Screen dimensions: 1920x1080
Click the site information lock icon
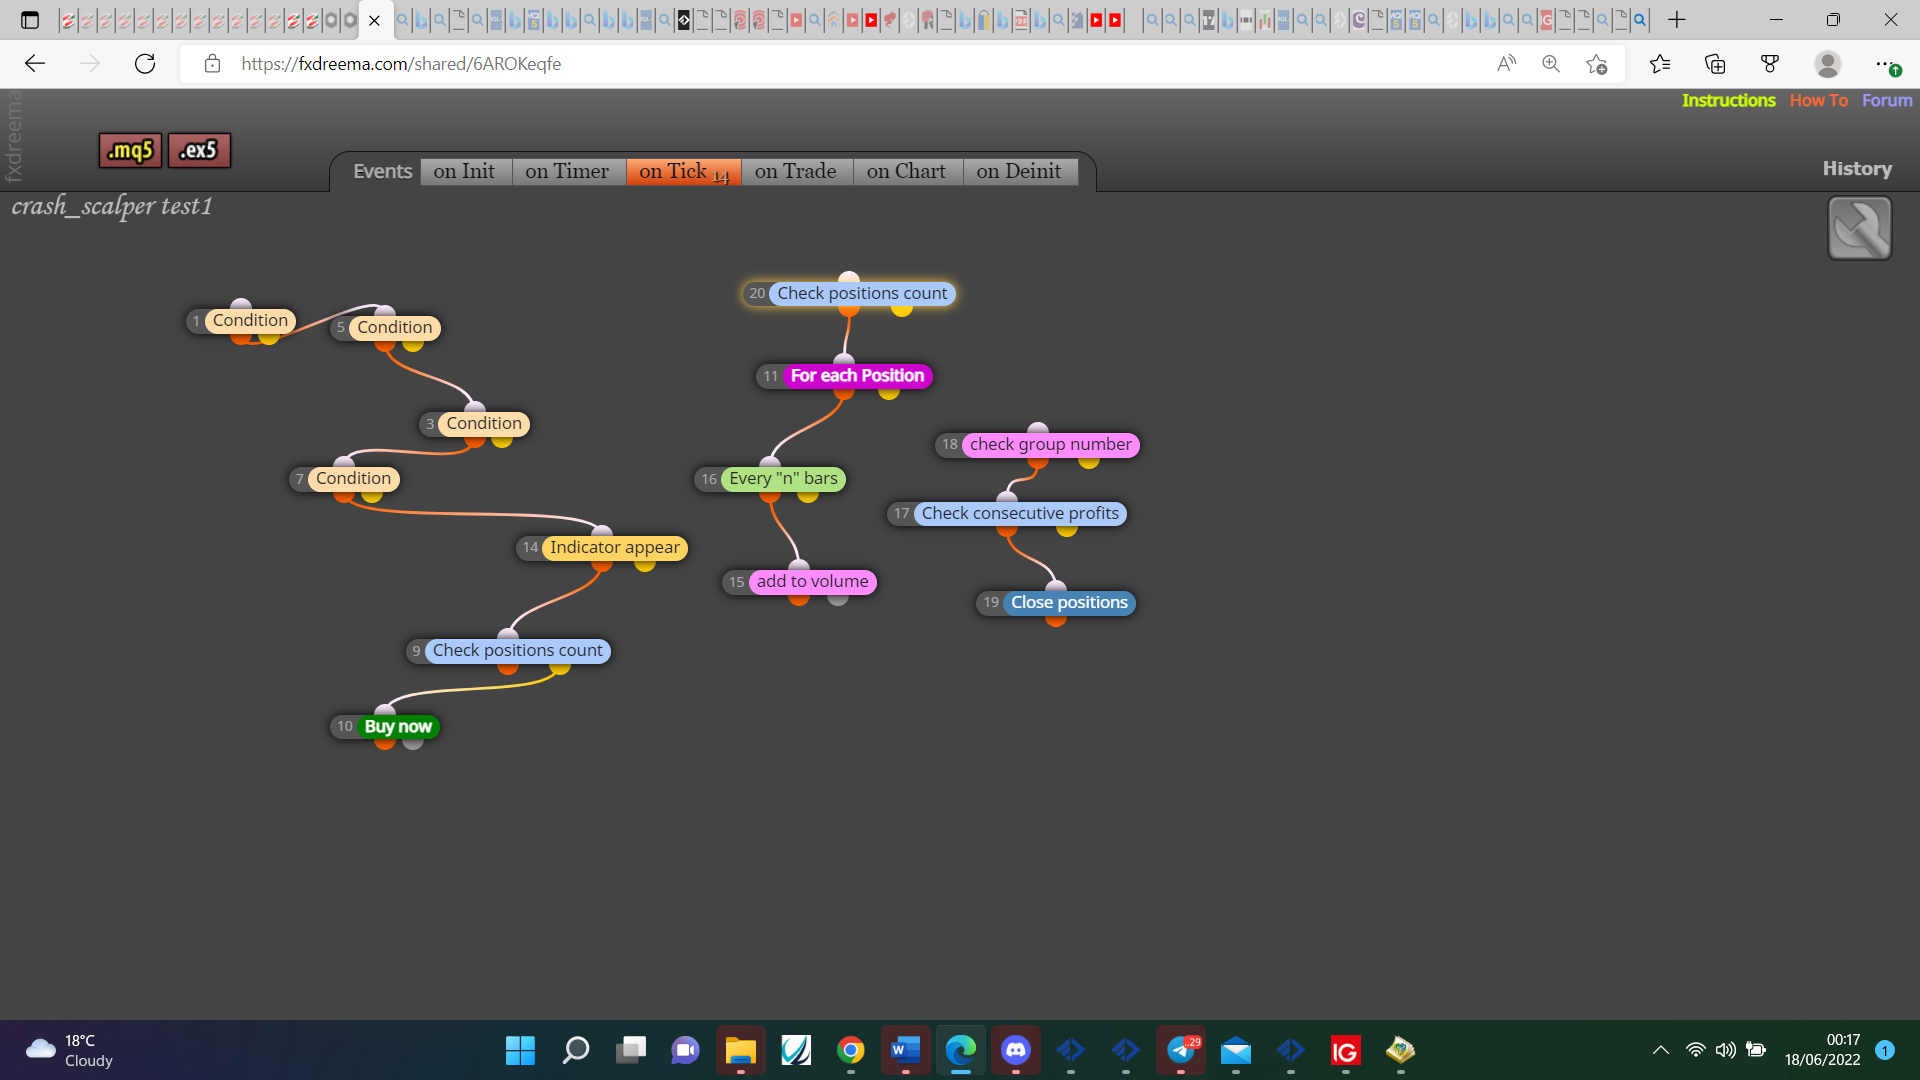pyautogui.click(x=212, y=64)
